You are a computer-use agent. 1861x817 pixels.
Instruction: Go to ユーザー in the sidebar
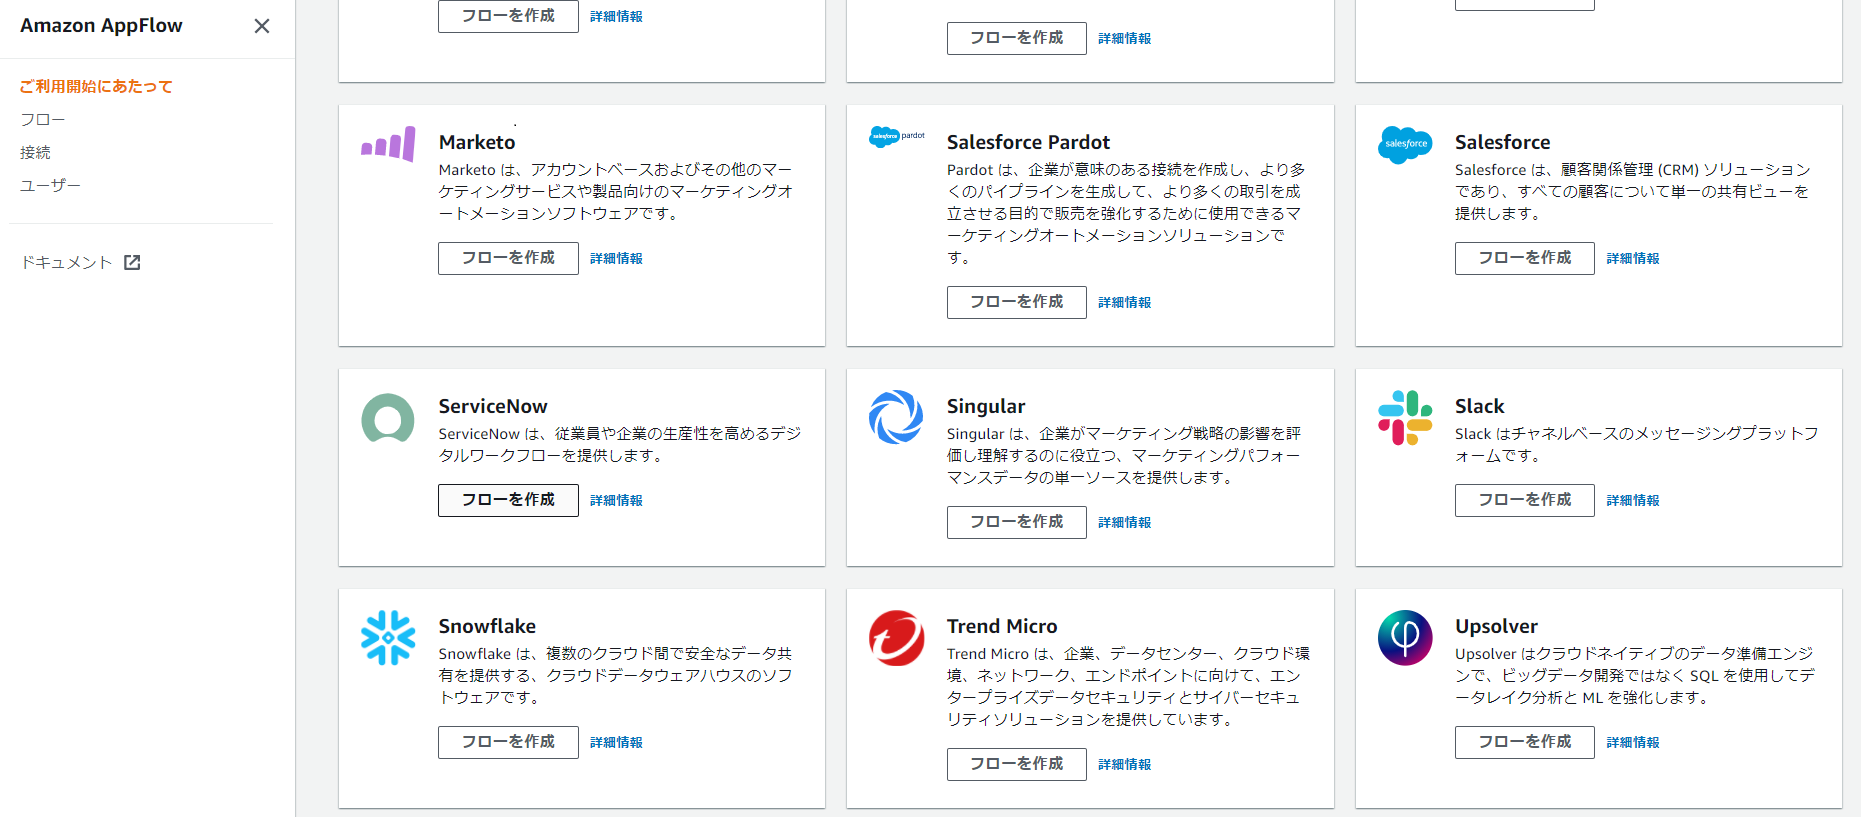pyautogui.click(x=50, y=185)
